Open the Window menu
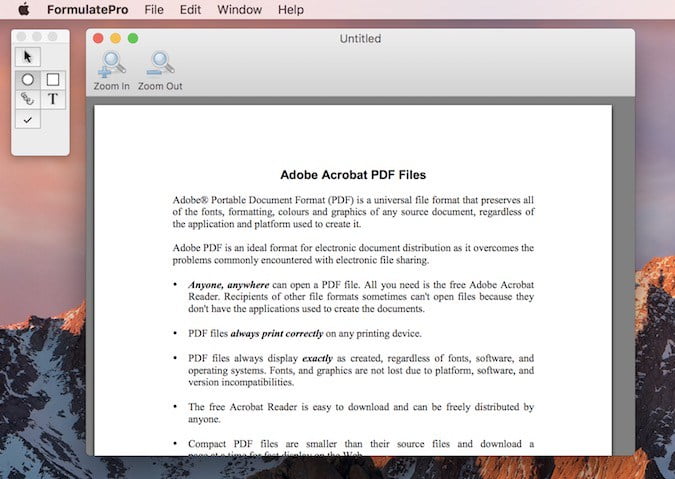Viewport: 675px width, 479px height. [239, 9]
